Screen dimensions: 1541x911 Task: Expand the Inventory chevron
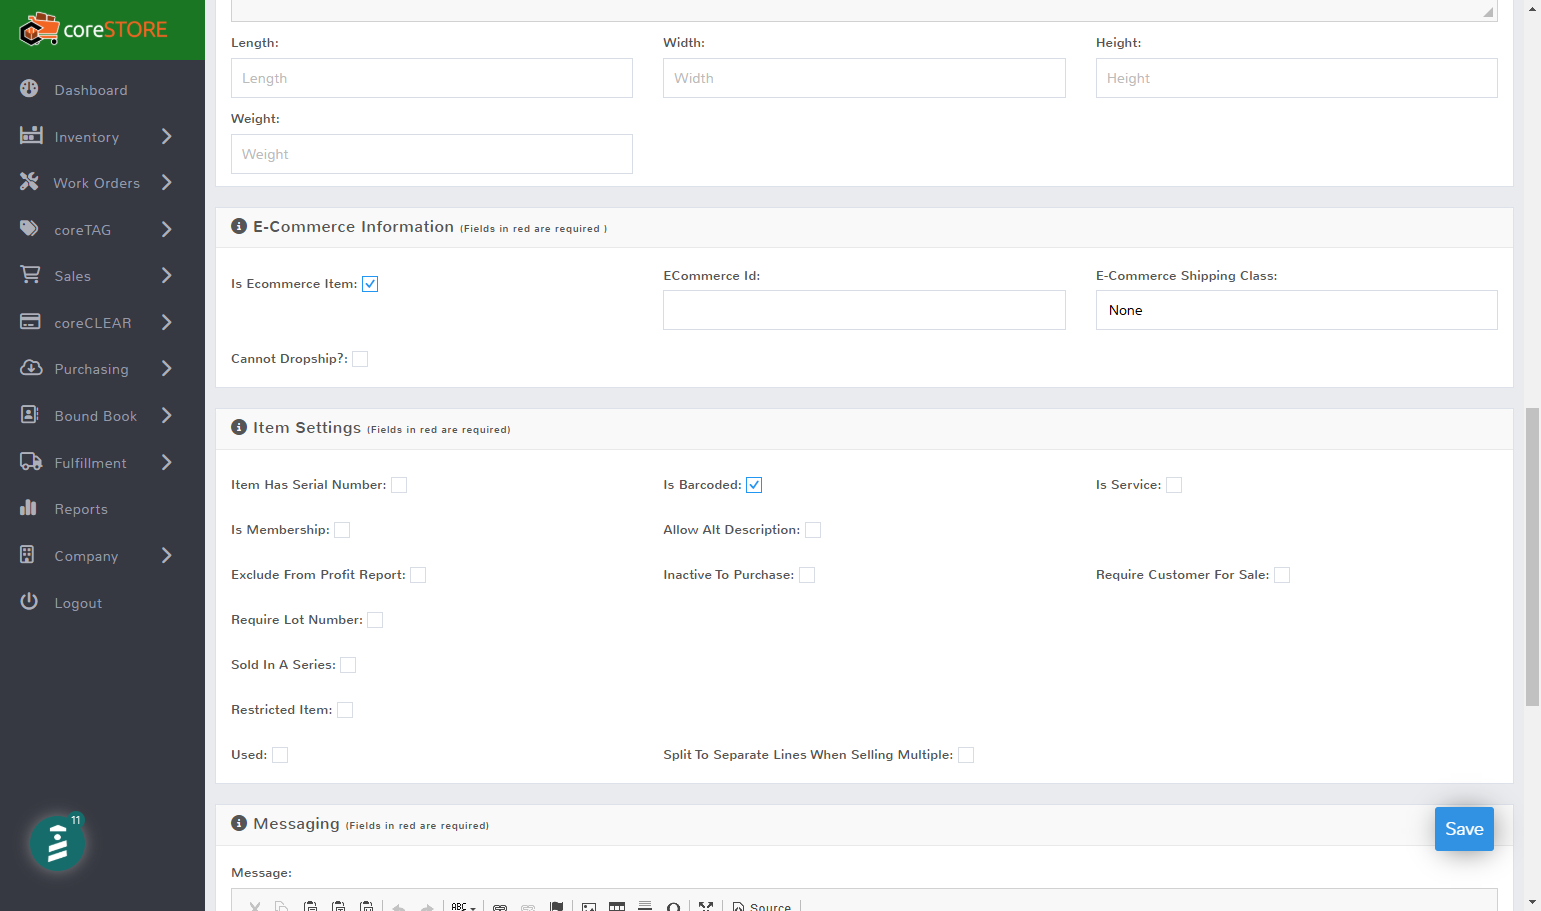pyautogui.click(x=166, y=136)
